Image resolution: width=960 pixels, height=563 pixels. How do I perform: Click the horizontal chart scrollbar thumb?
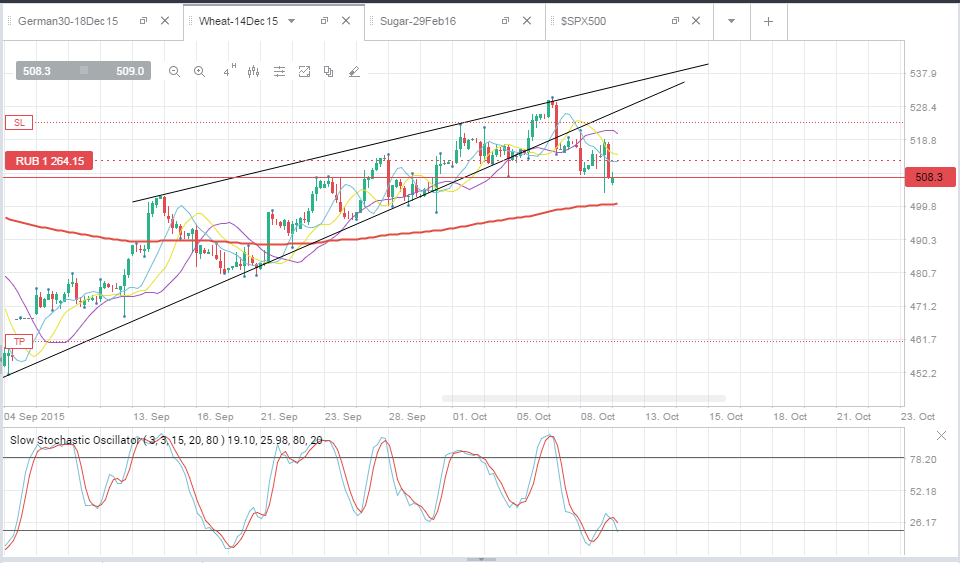pos(583,398)
